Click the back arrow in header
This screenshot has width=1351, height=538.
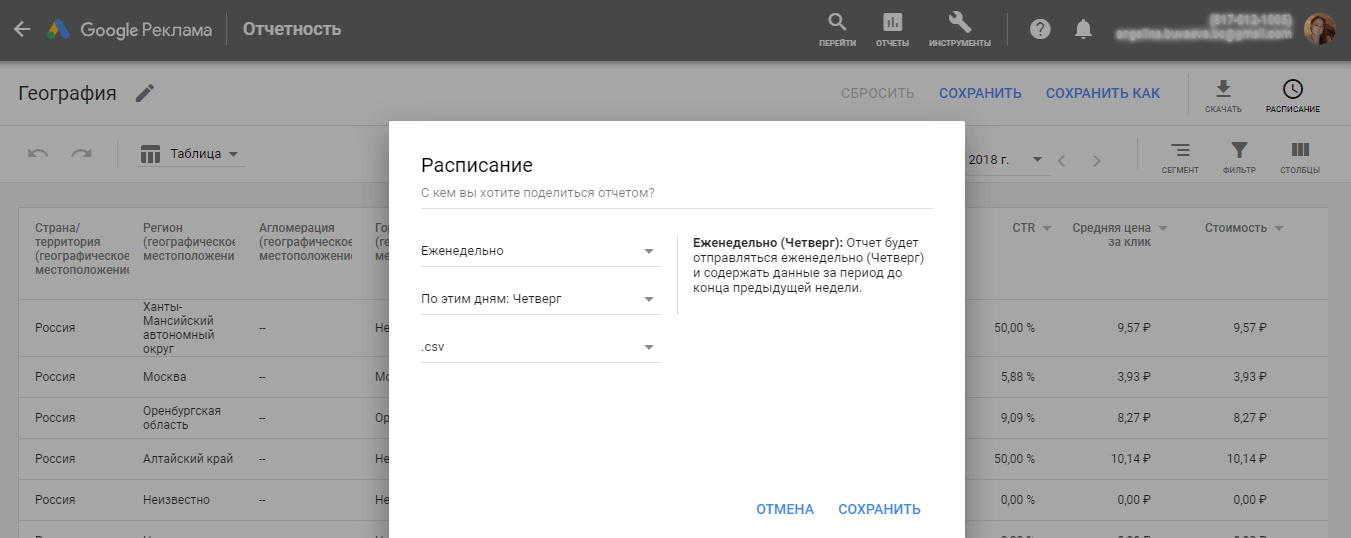(22, 29)
